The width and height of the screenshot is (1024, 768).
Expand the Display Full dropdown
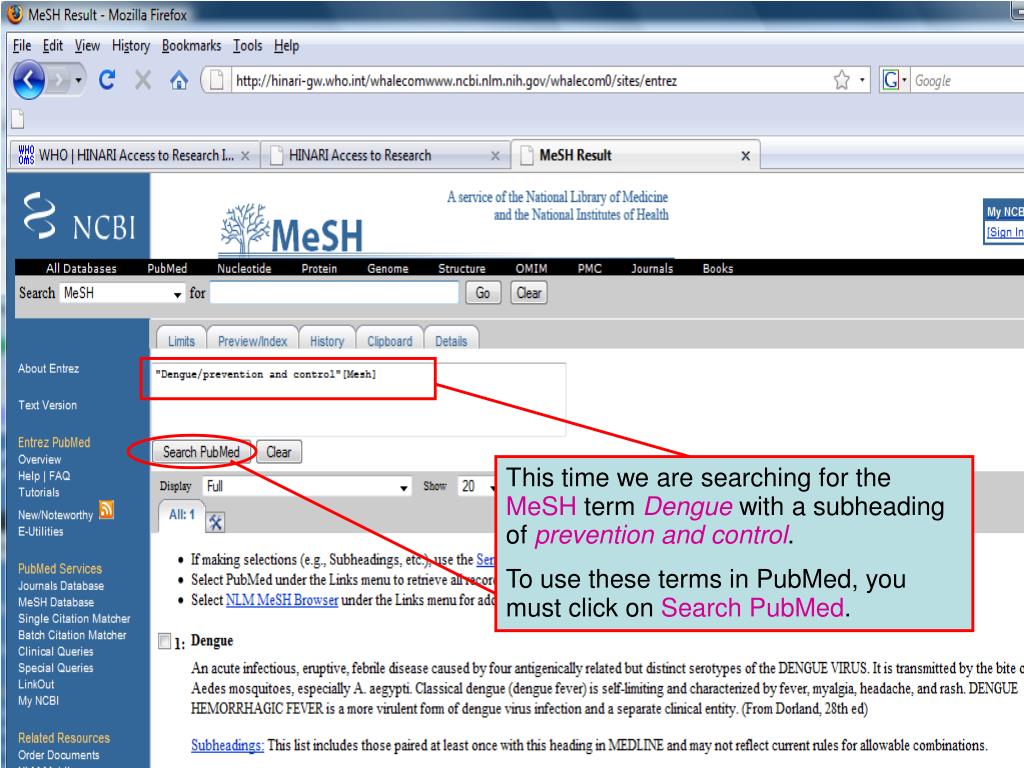click(307, 487)
